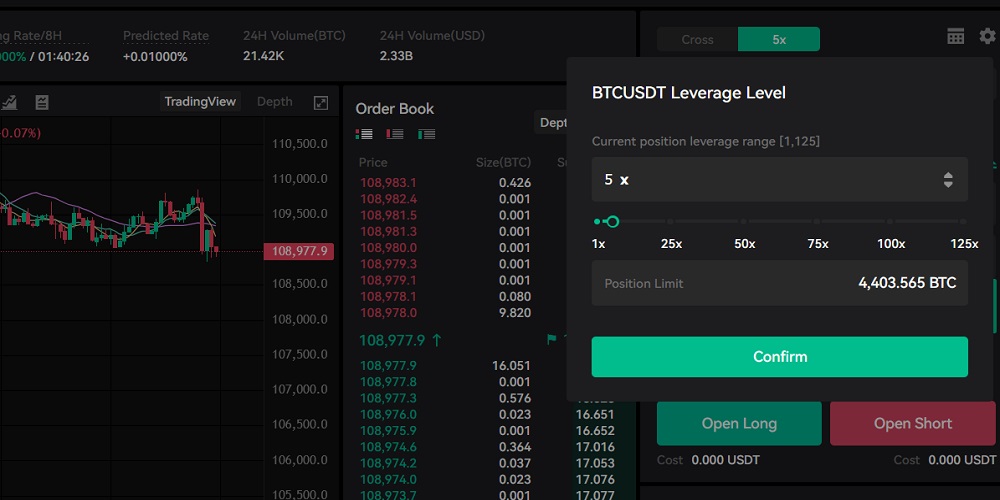The height and width of the screenshot is (500, 1000).
Task: Show sell orders only view
Action: (395, 134)
